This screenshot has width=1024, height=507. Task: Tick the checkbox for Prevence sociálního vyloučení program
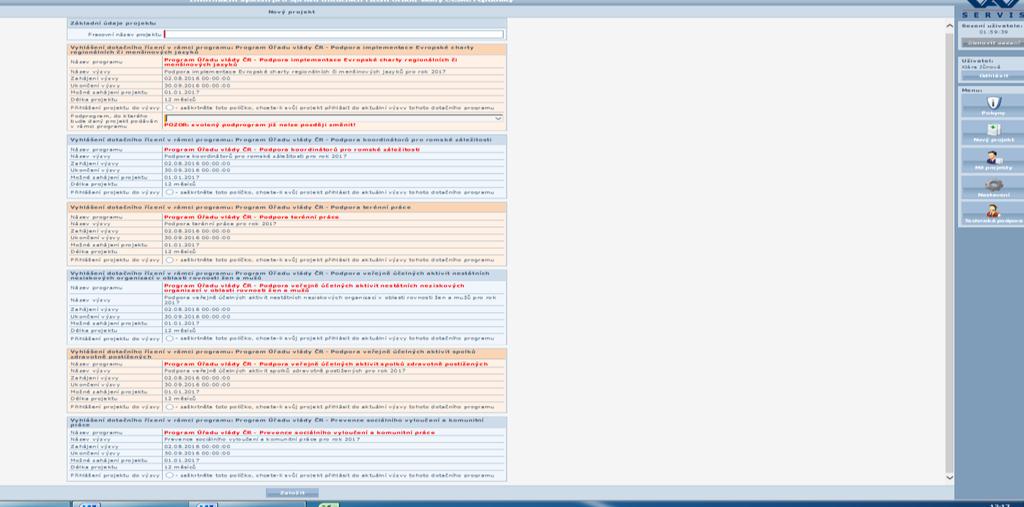tap(169, 475)
